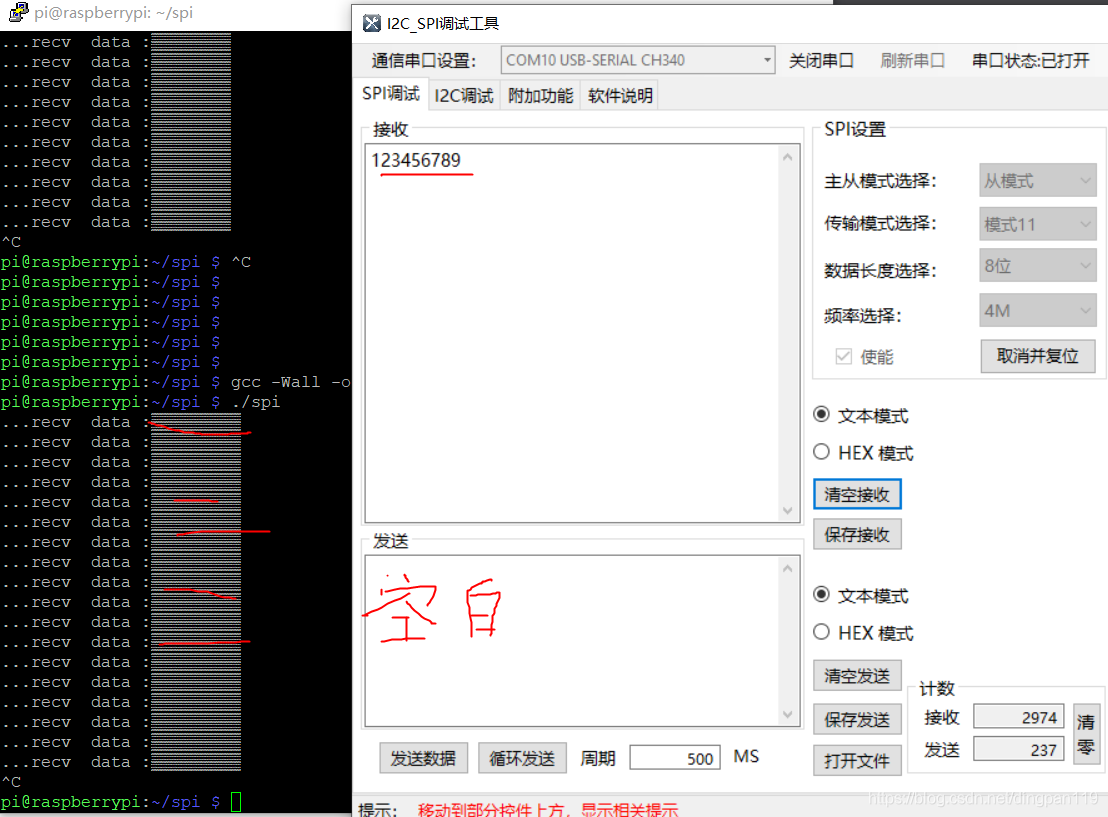Open the 频率选择 dropdown showing 4M
This screenshot has height=817, width=1108.
point(1037,310)
